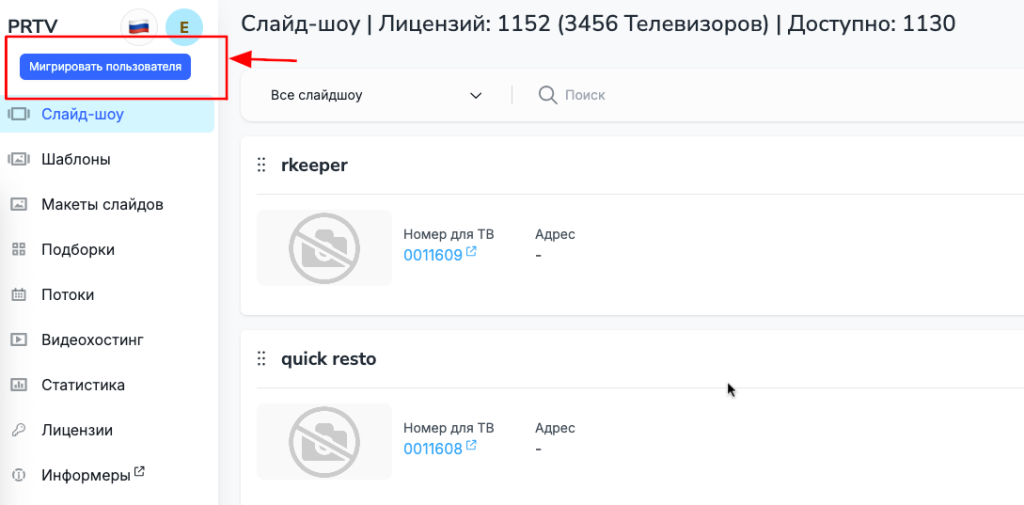Click the Шаблоны sidebar icon
The width and height of the screenshot is (1024, 505).
[x=18, y=159]
